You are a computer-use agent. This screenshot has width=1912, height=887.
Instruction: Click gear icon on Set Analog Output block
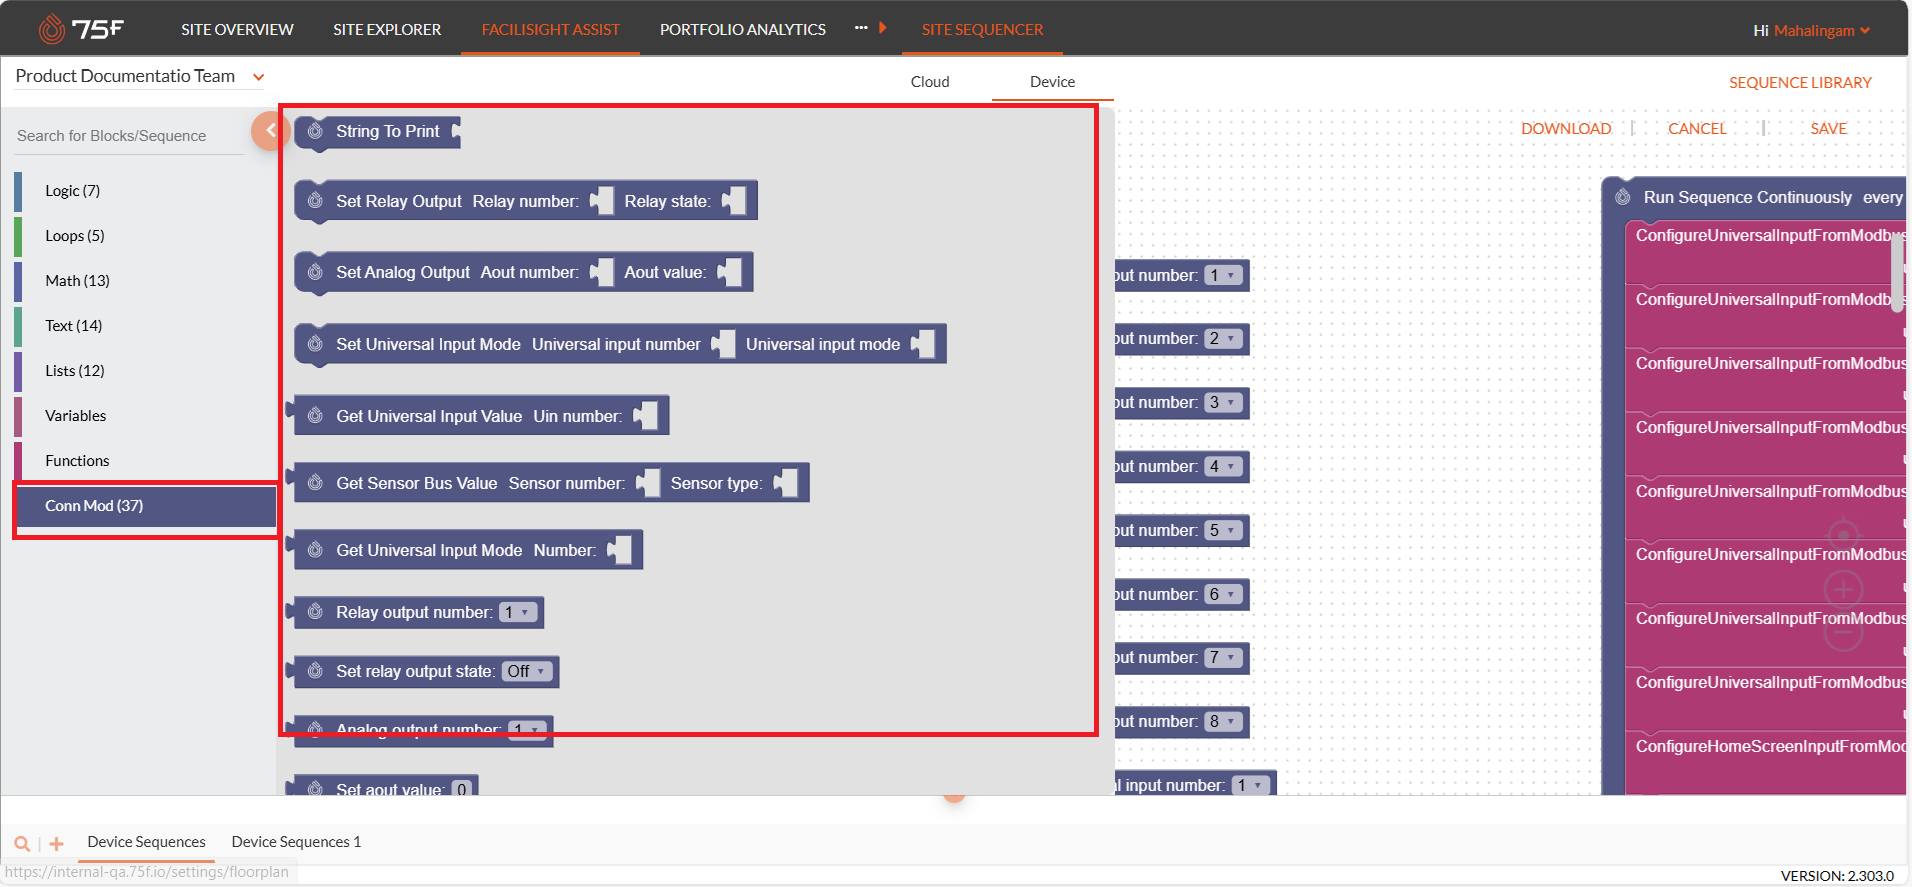pyautogui.click(x=315, y=272)
